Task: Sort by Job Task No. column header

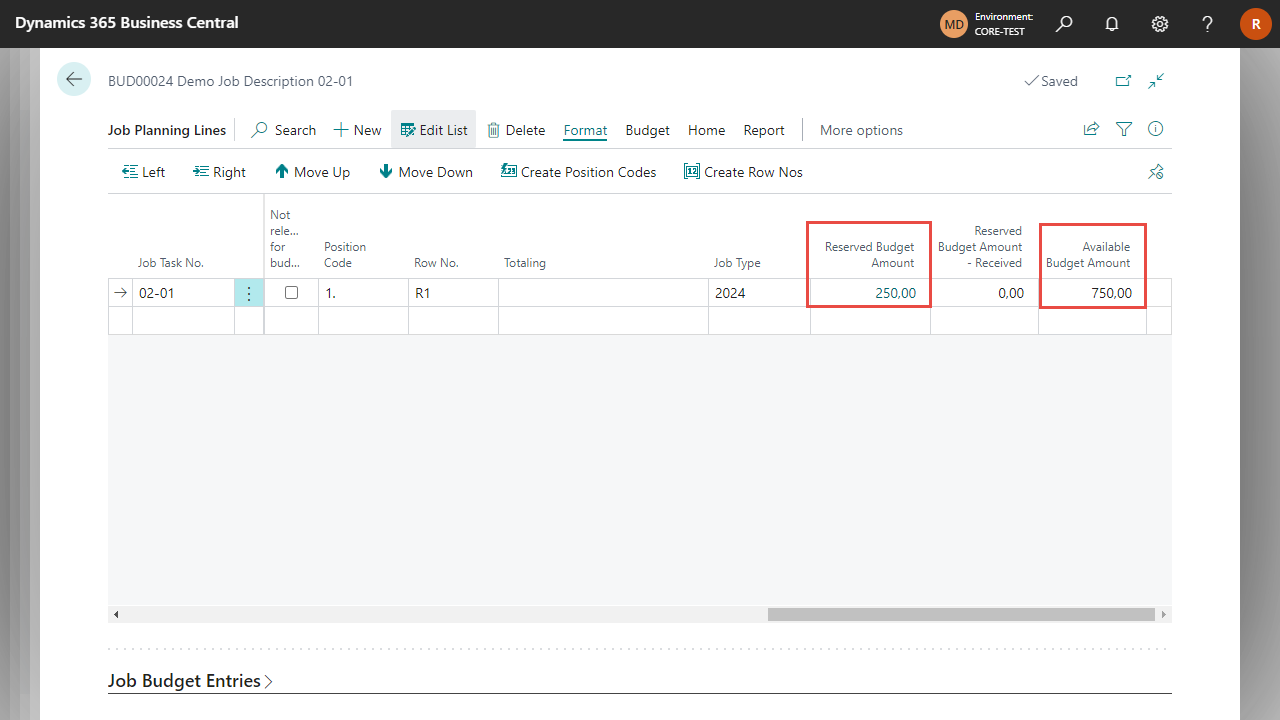Action: tap(171, 263)
